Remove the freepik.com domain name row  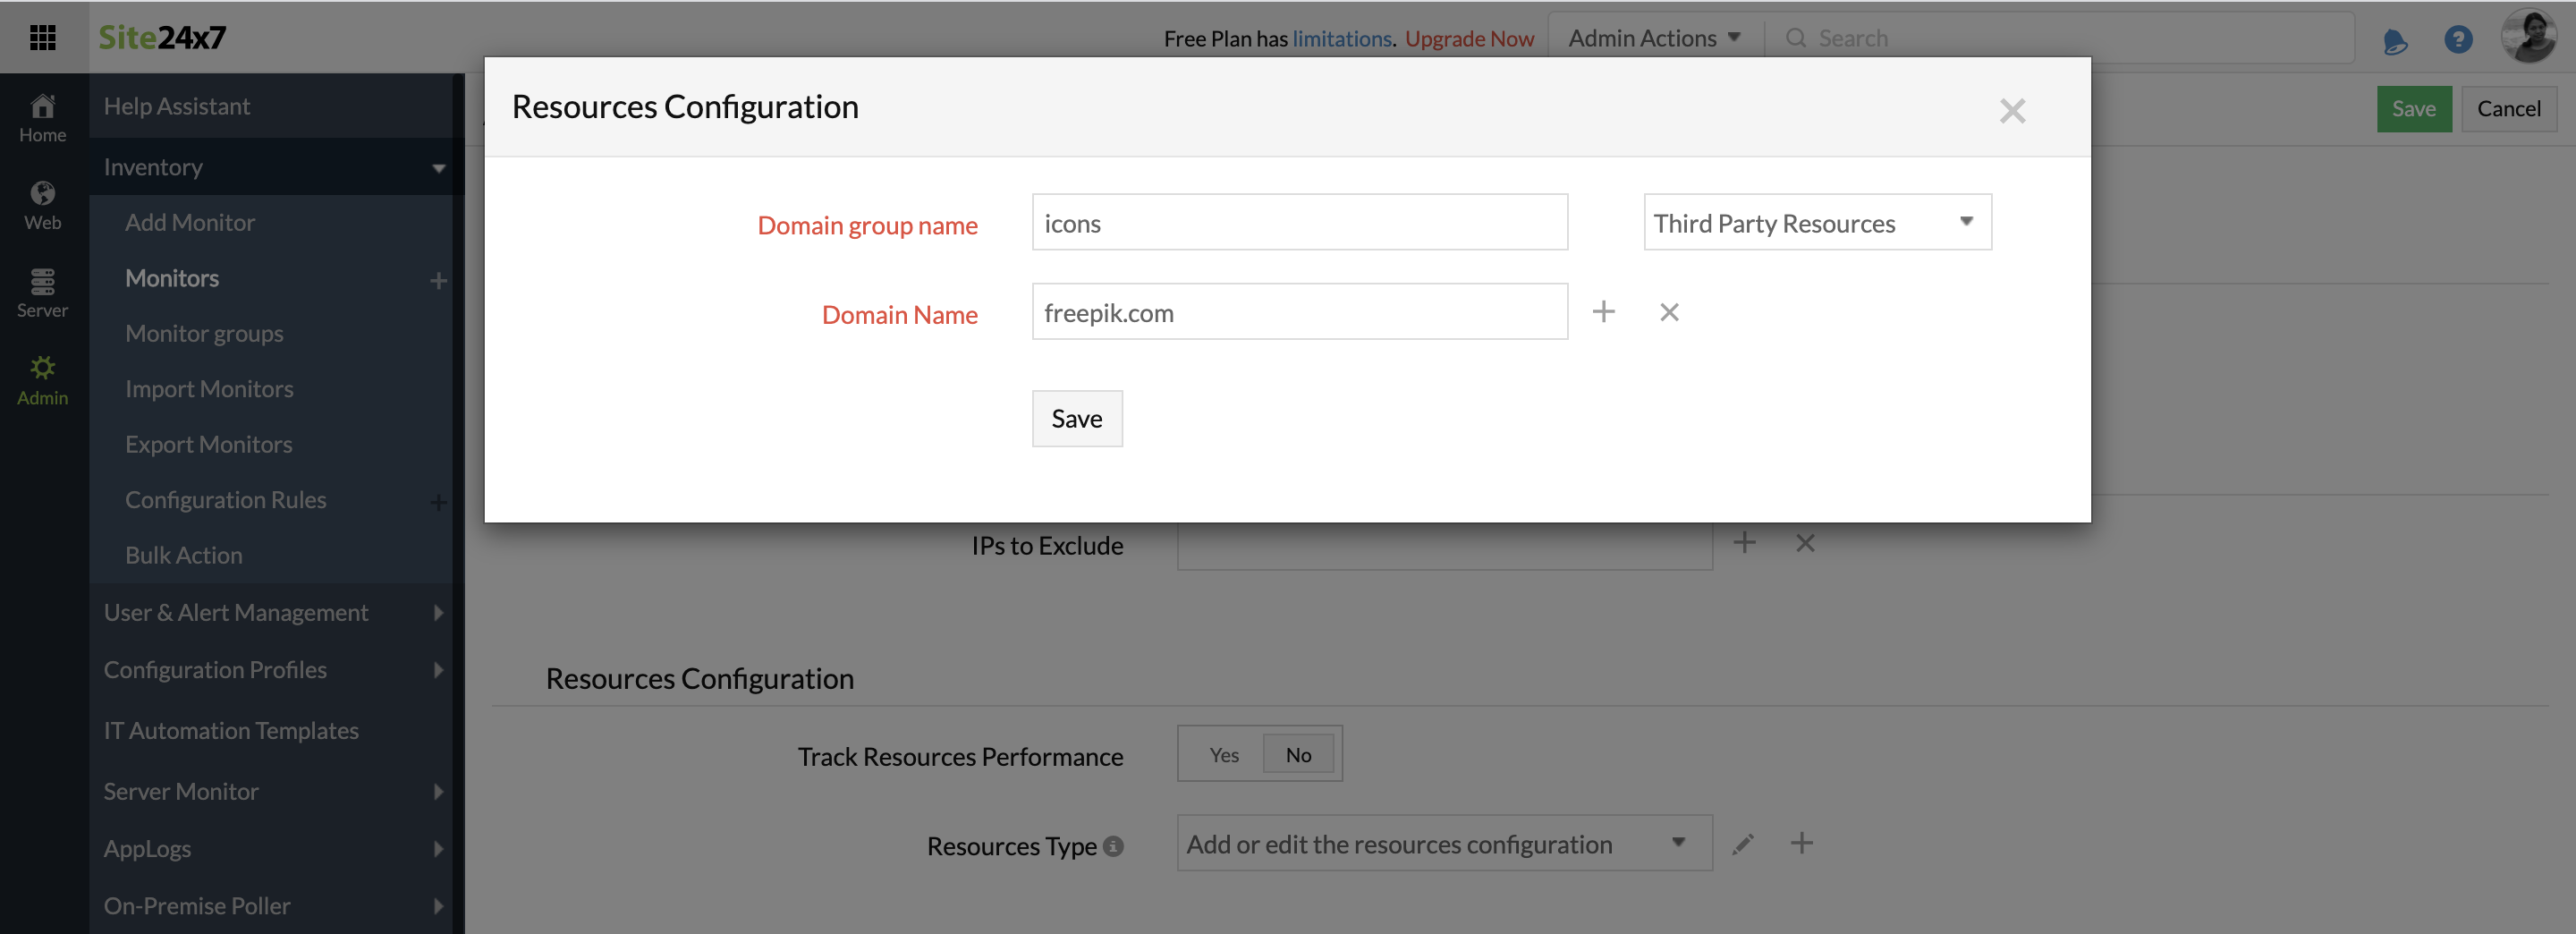coord(1668,312)
